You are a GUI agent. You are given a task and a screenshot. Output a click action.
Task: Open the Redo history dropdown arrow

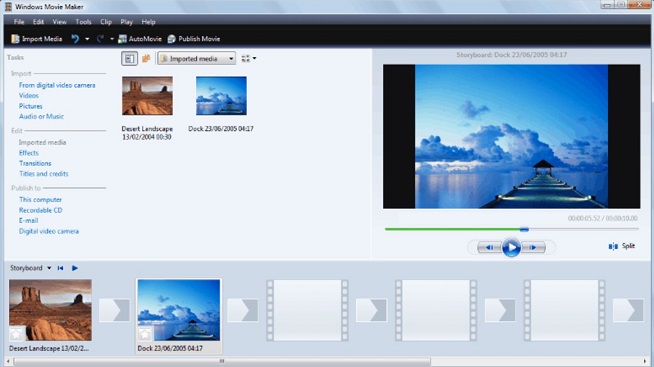(x=111, y=39)
